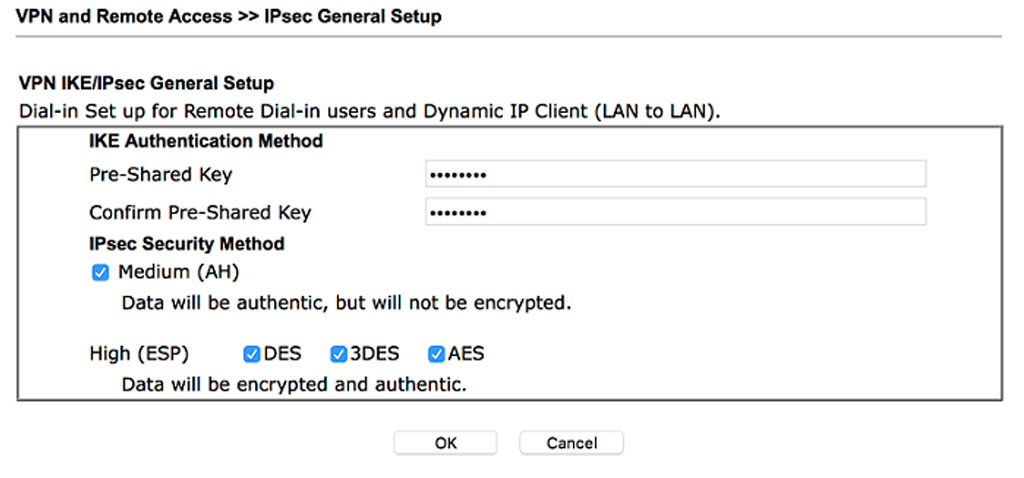
Task: Click the "Confirm Pre-Shared Key" field label
Action: [200, 213]
